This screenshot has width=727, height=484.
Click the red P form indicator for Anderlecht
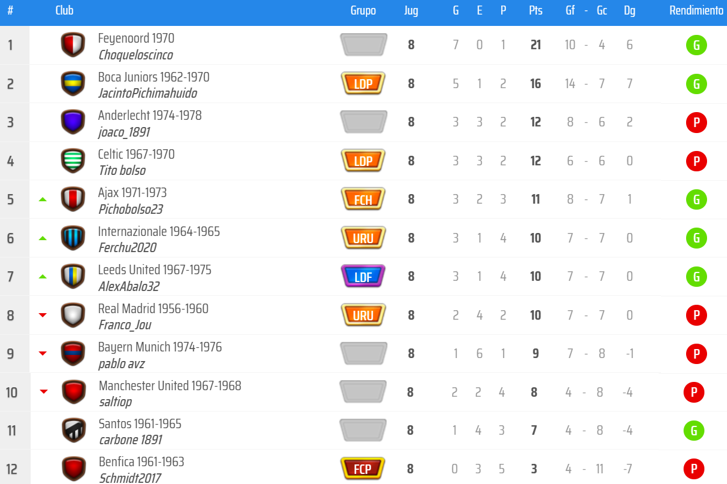pyautogui.click(x=696, y=122)
